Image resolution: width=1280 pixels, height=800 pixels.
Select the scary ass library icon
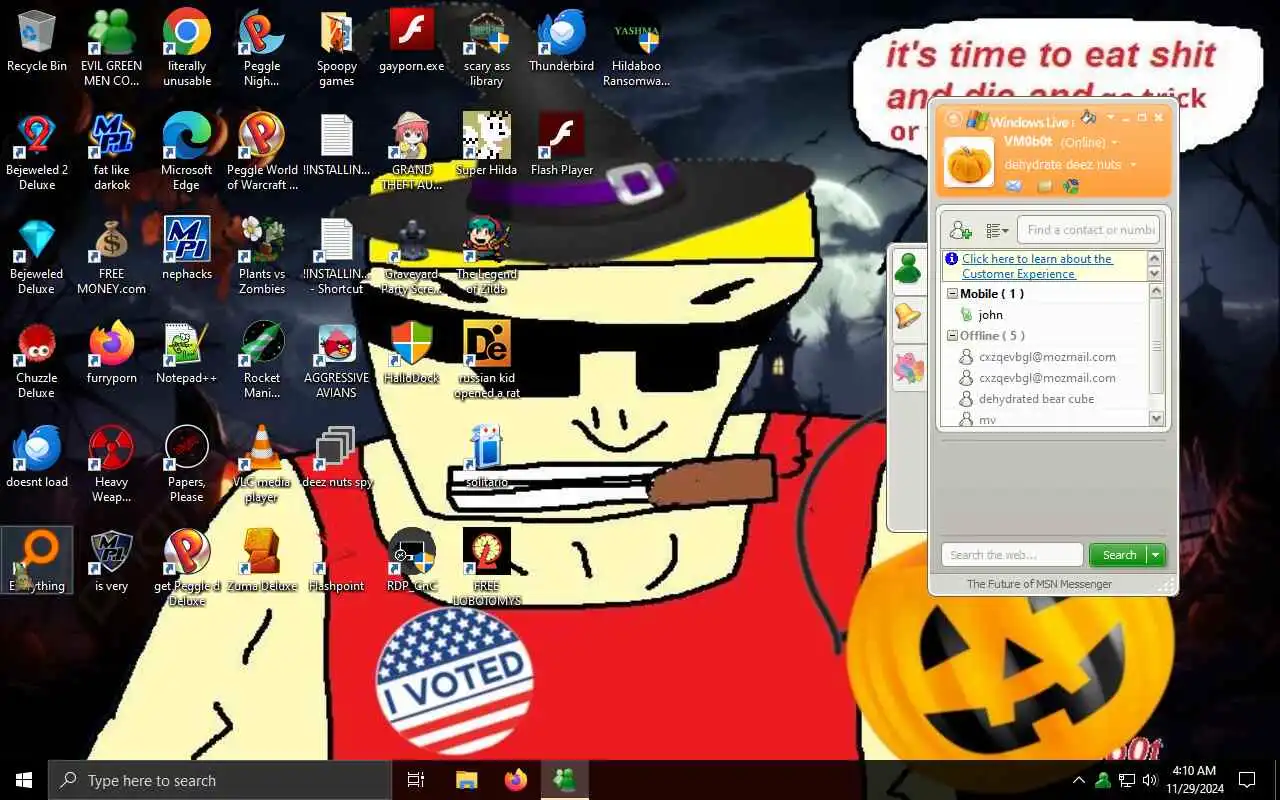coord(487,47)
